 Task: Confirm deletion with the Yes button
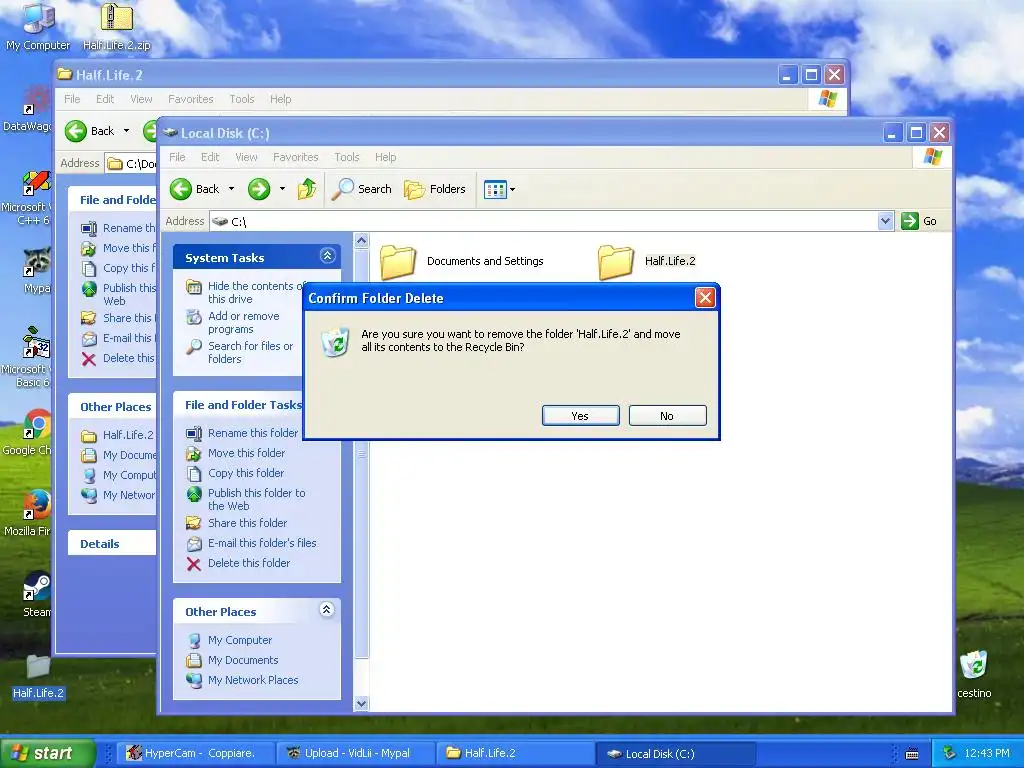click(x=580, y=416)
